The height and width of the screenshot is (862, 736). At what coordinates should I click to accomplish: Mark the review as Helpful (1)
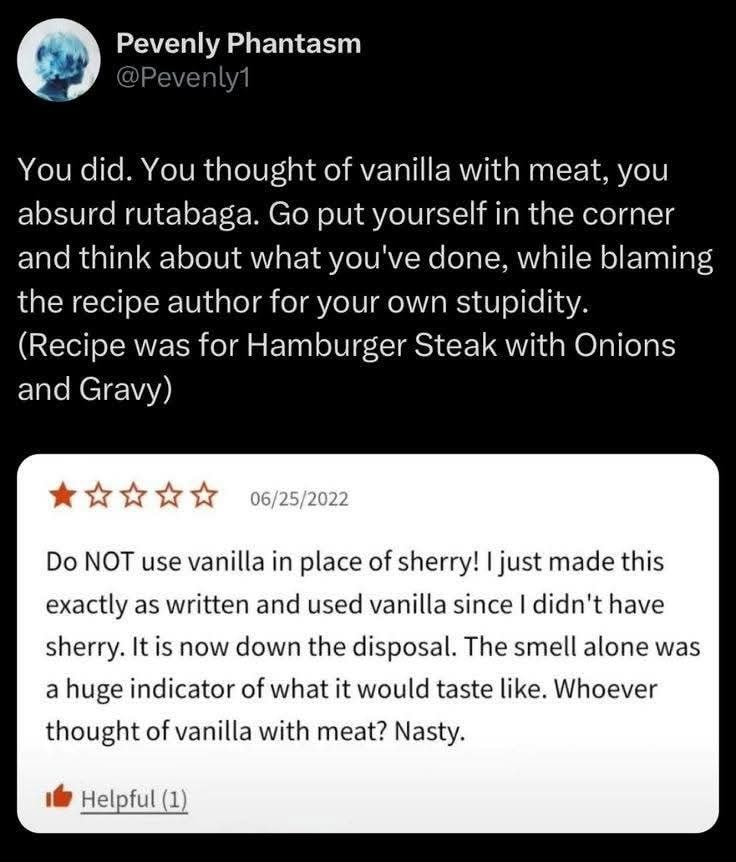(x=134, y=799)
